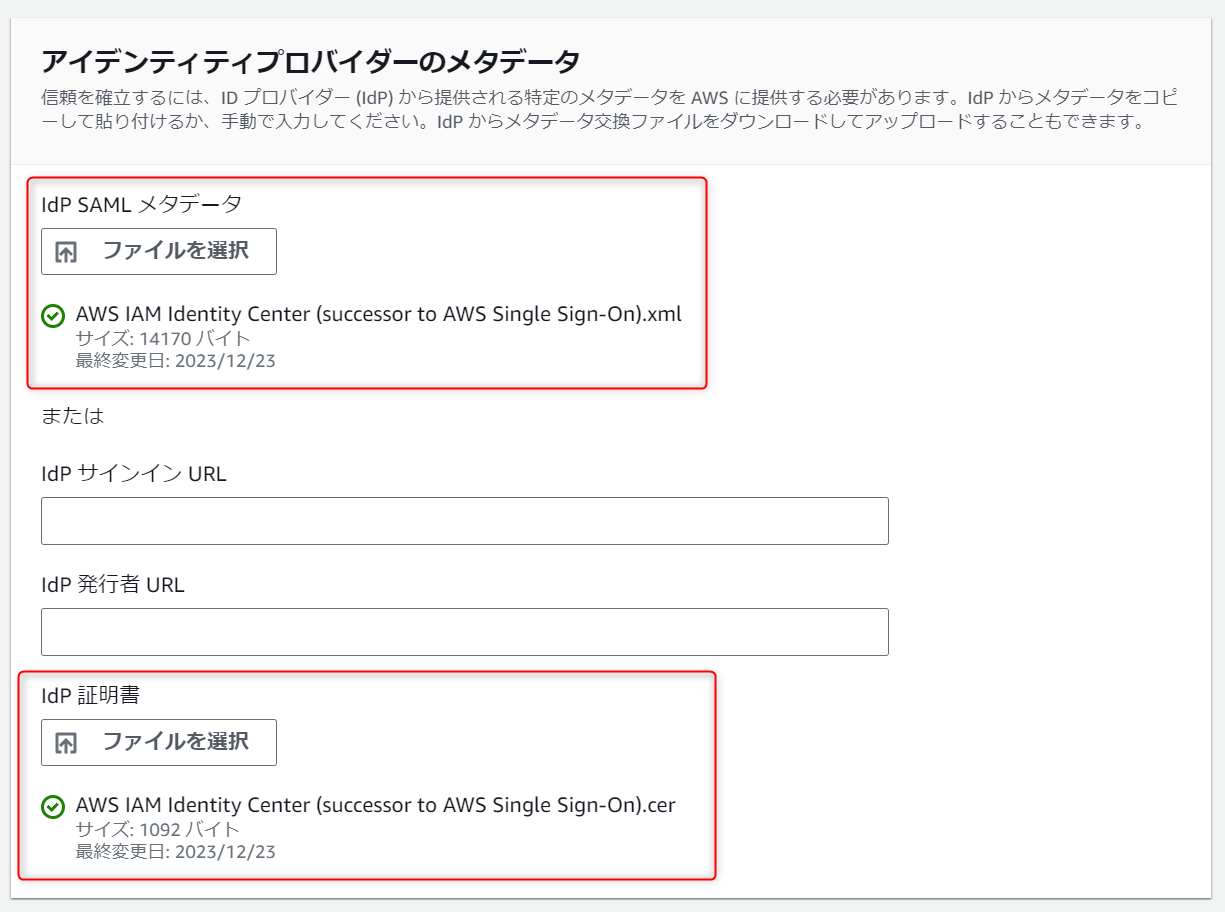Click the IdP 発行者 URL label
This screenshot has width=1225, height=912.
(113, 585)
